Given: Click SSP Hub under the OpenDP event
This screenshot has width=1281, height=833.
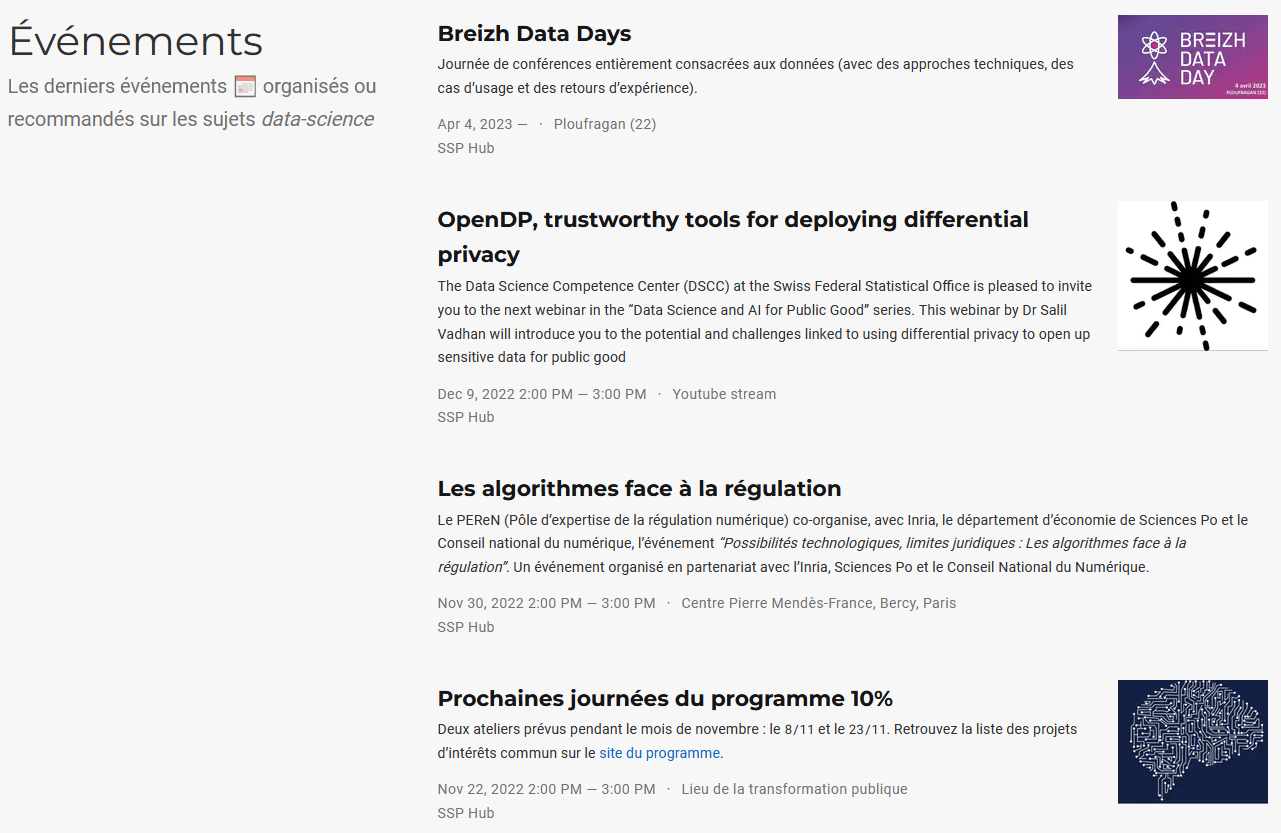Looking at the screenshot, I should click(466, 417).
